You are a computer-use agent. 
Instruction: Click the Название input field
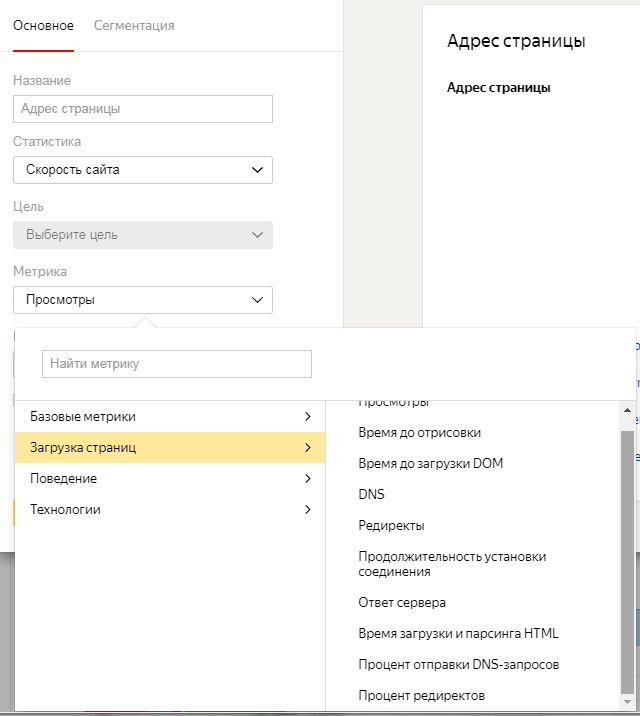pyautogui.click(x=143, y=108)
